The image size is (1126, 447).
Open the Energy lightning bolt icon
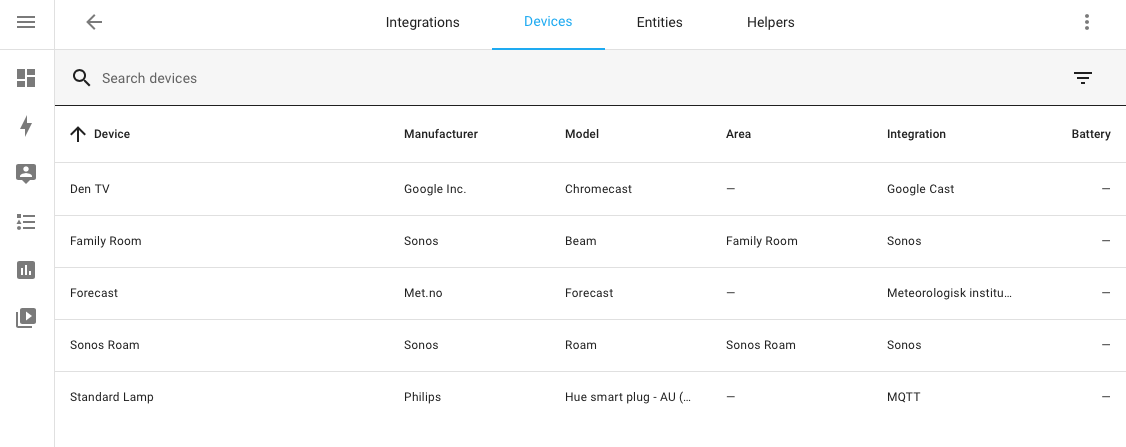pos(26,126)
